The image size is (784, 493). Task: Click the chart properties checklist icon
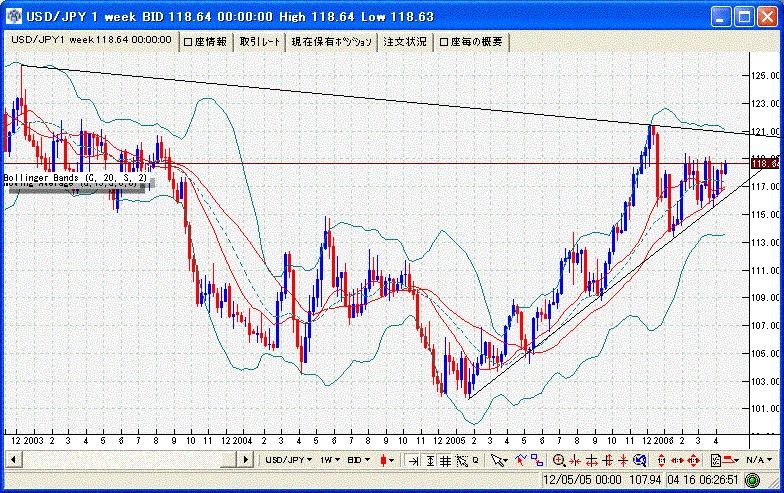pyautogui.click(x=716, y=460)
